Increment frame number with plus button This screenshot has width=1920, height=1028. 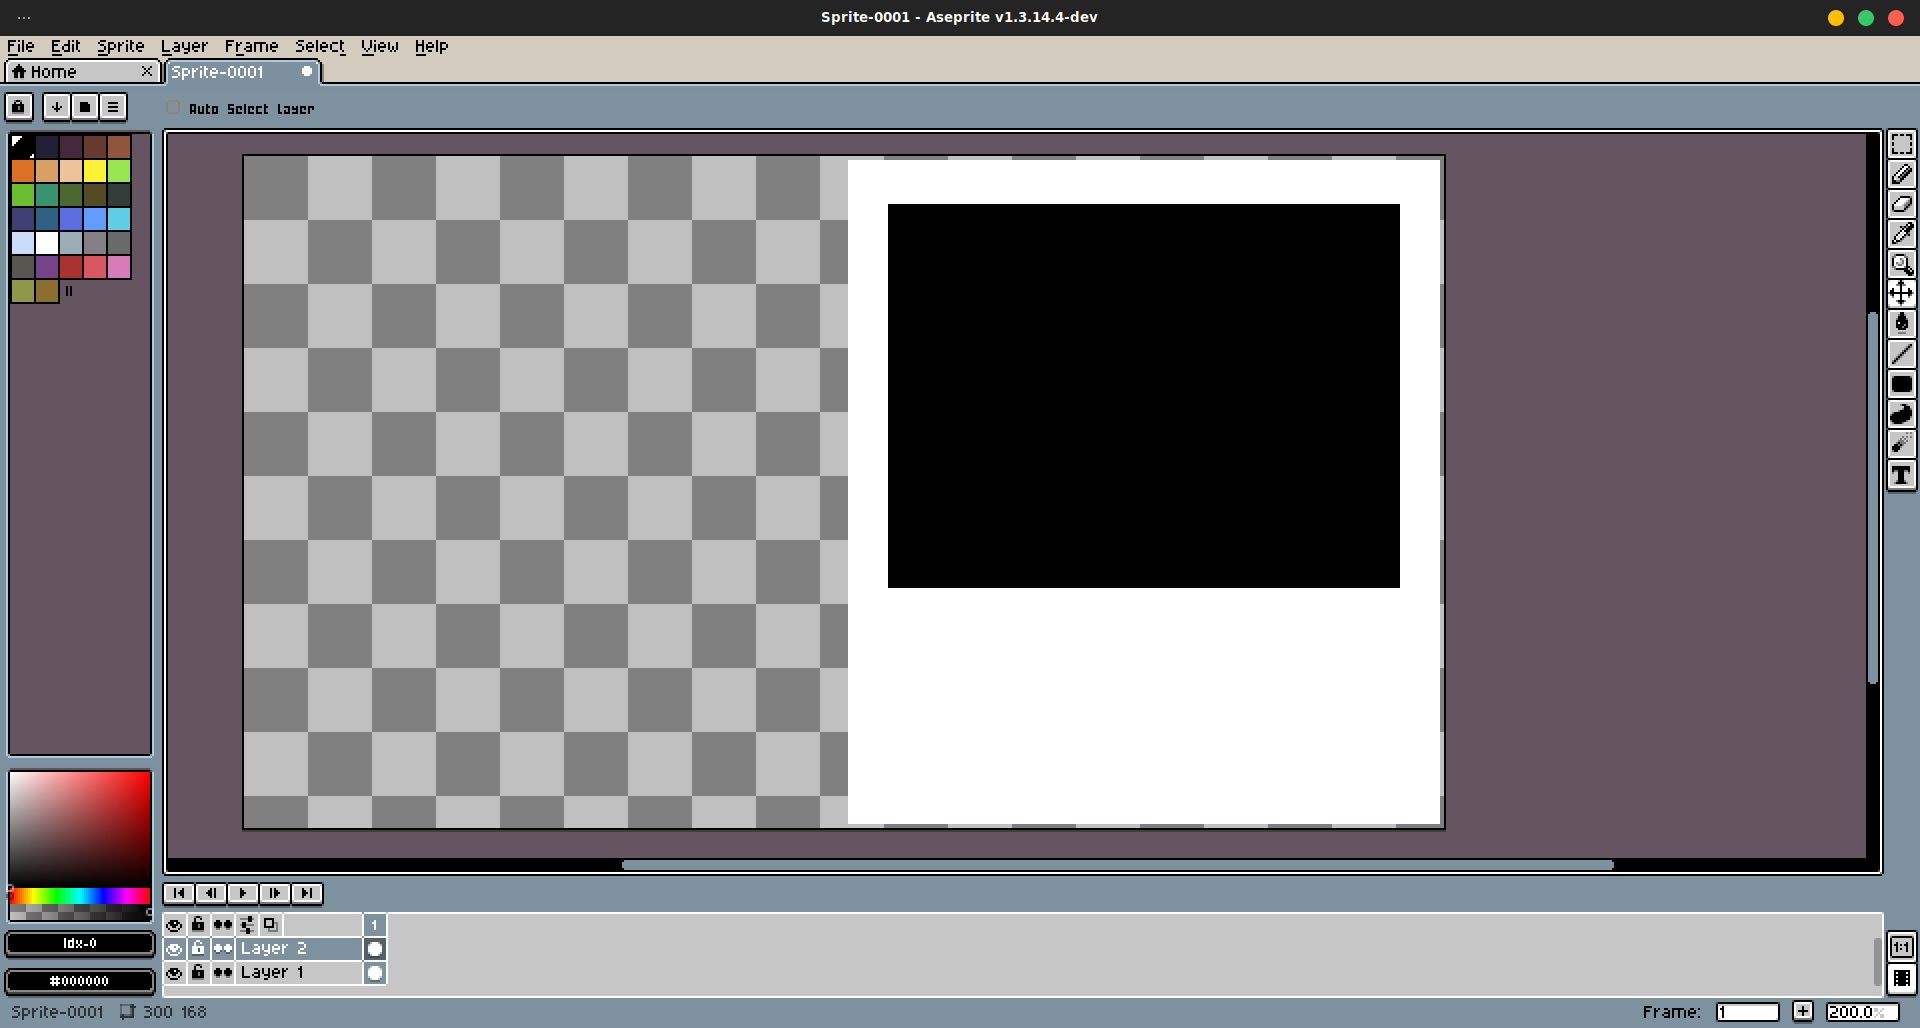[x=1803, y=1011]
